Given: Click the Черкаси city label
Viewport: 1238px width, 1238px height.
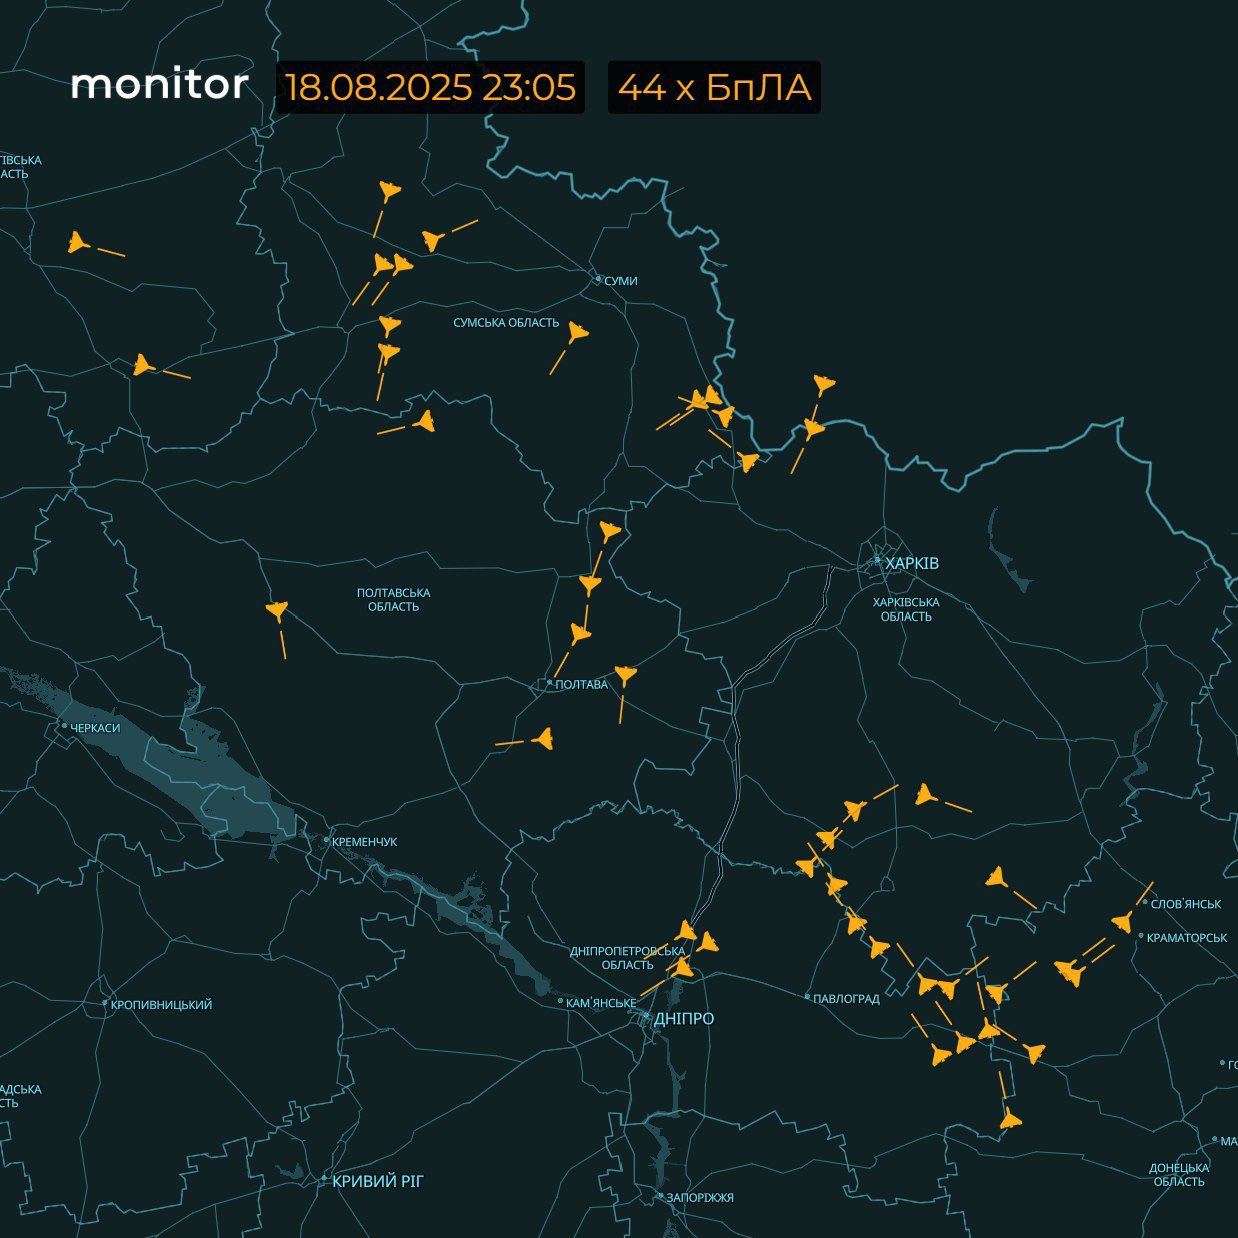Looking at the screenshot, I should 95,728.
